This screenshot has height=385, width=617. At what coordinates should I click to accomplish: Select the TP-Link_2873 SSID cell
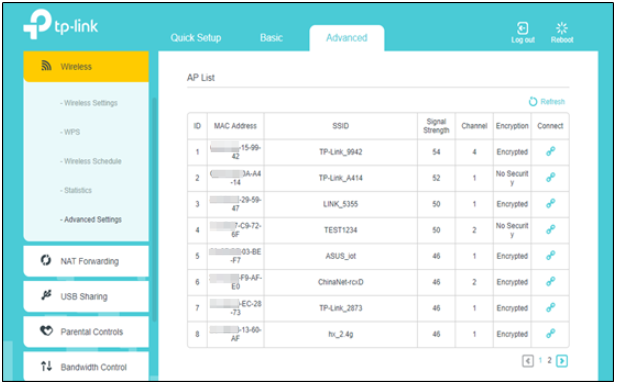point(340,308)
